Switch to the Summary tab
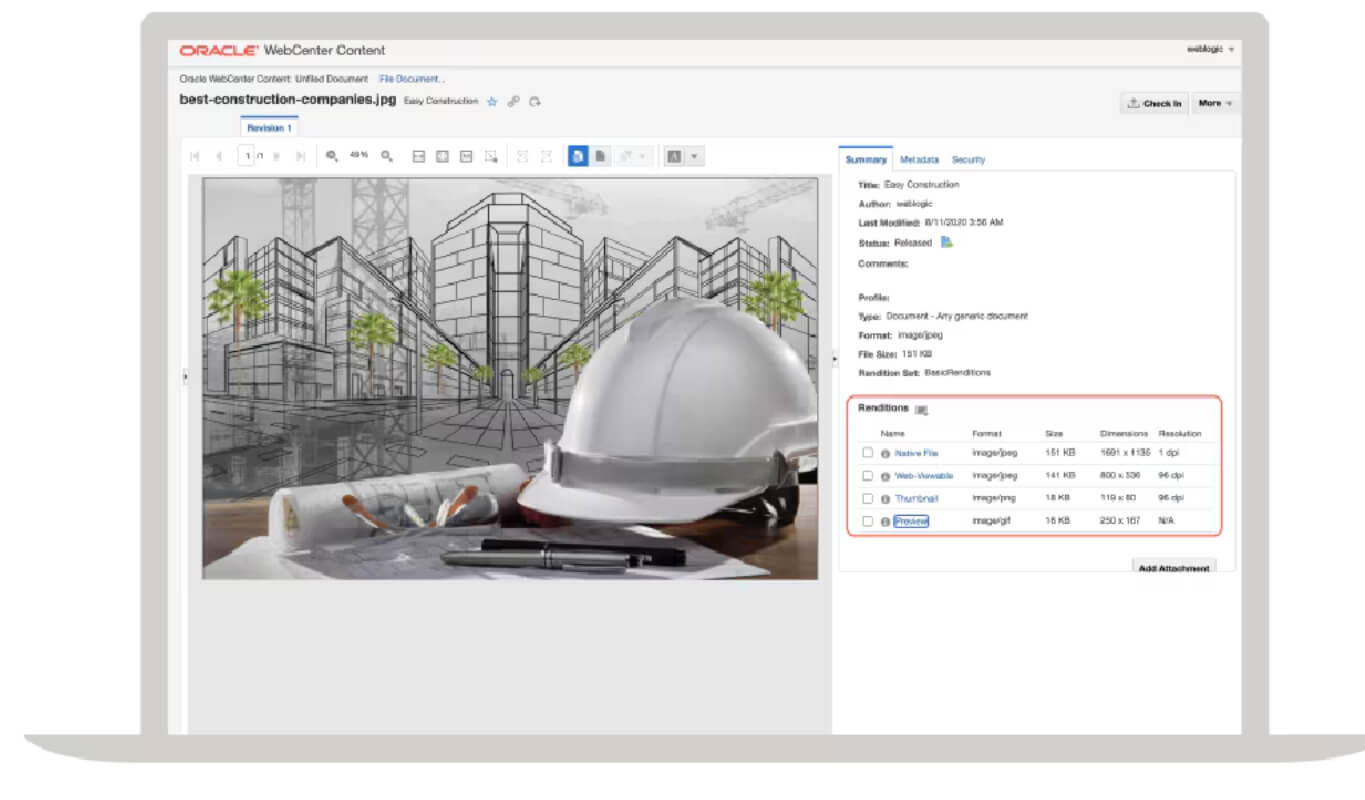Screen dimensions: 1365x800 point(866,160)
